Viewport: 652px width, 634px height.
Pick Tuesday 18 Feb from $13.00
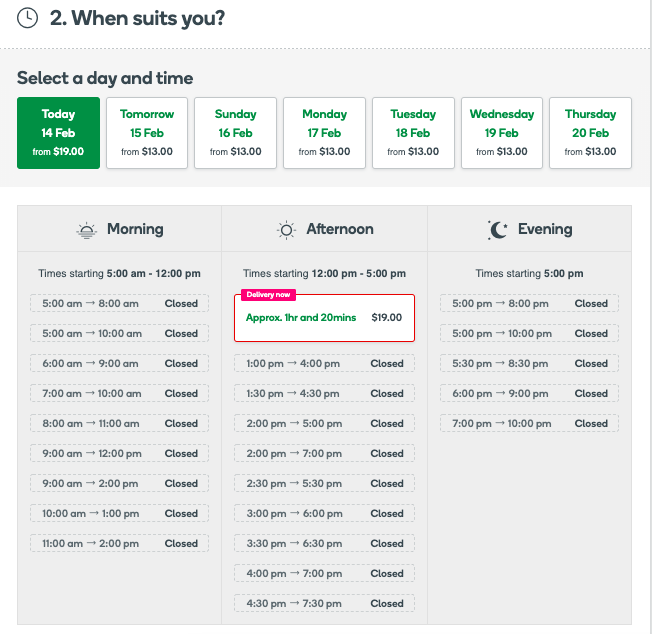tap(413, 133)
